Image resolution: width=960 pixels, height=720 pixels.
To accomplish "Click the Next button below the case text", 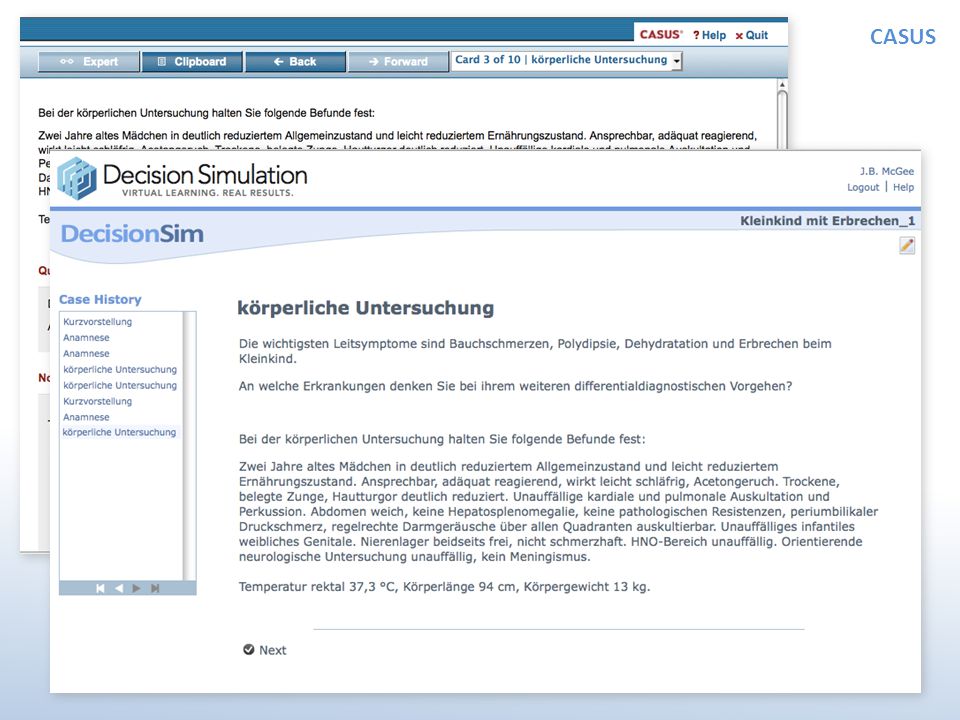I will coord(264,650).
